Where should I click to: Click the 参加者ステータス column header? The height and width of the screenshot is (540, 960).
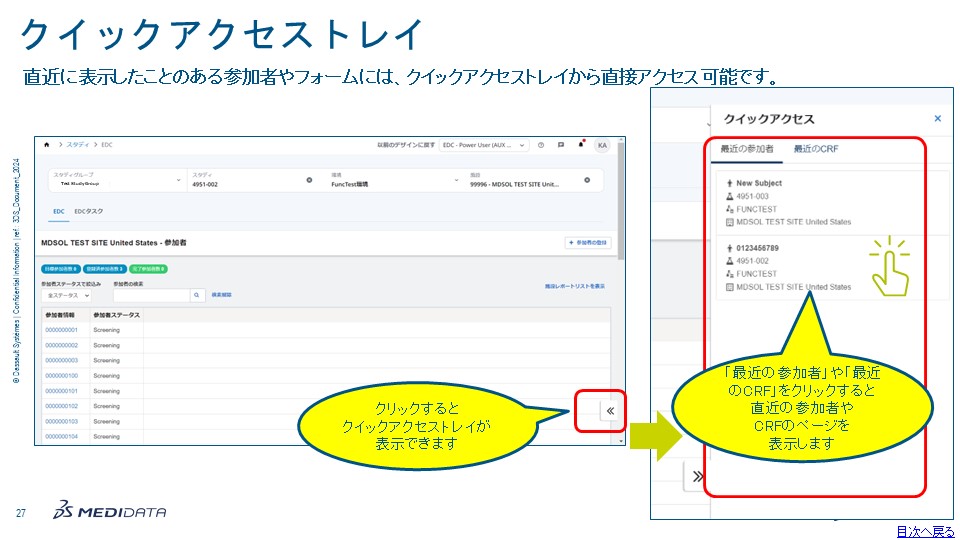coord(116,315)
